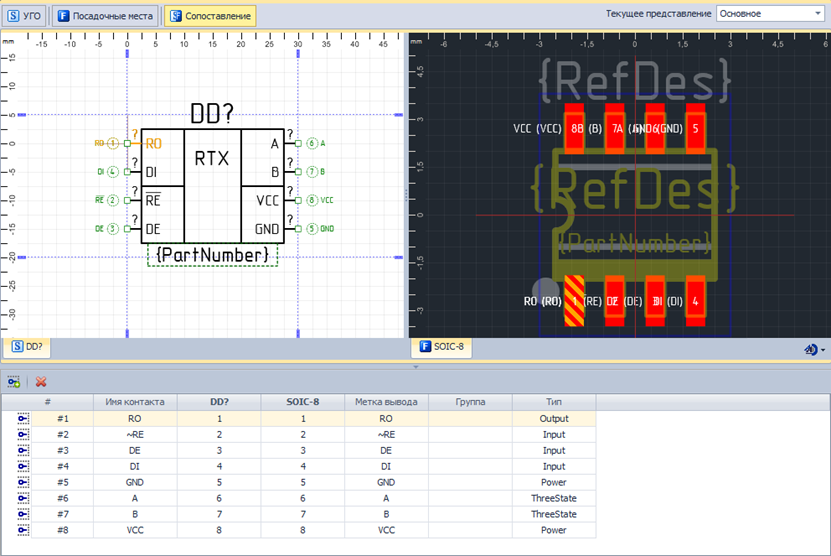The image size is (831, 556).
Task: Select contact name cell GND
Action: [x=135, y=482]
